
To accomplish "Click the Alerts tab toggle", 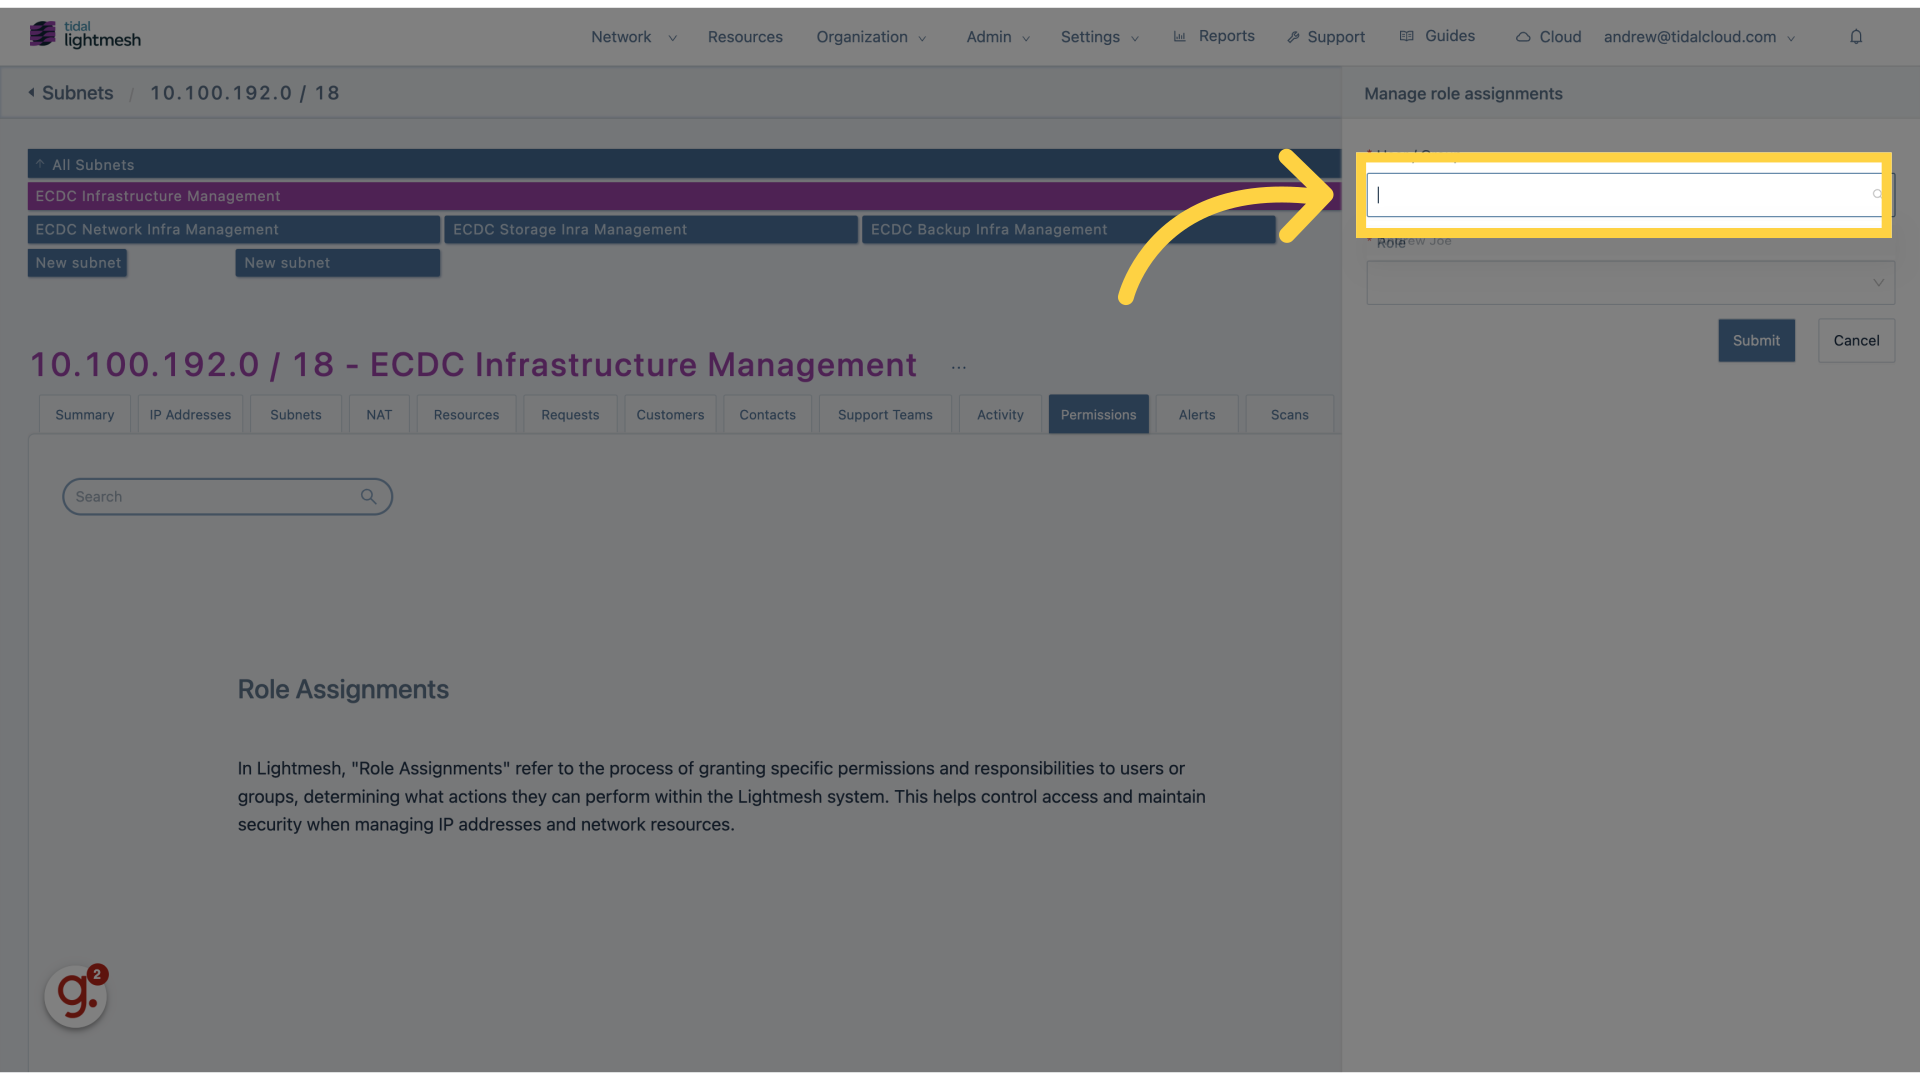I will click(1196, 413).
